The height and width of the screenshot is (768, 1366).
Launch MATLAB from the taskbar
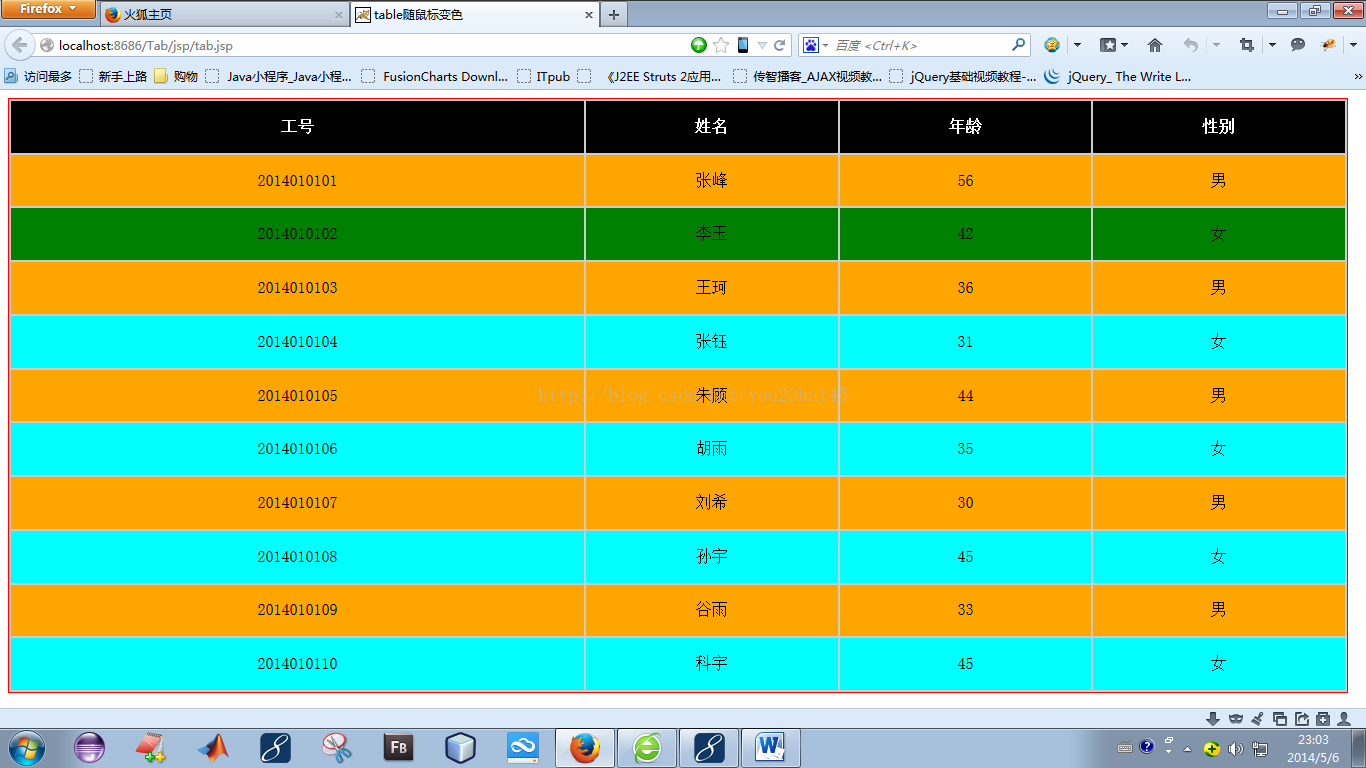click(x=212, y=748)
